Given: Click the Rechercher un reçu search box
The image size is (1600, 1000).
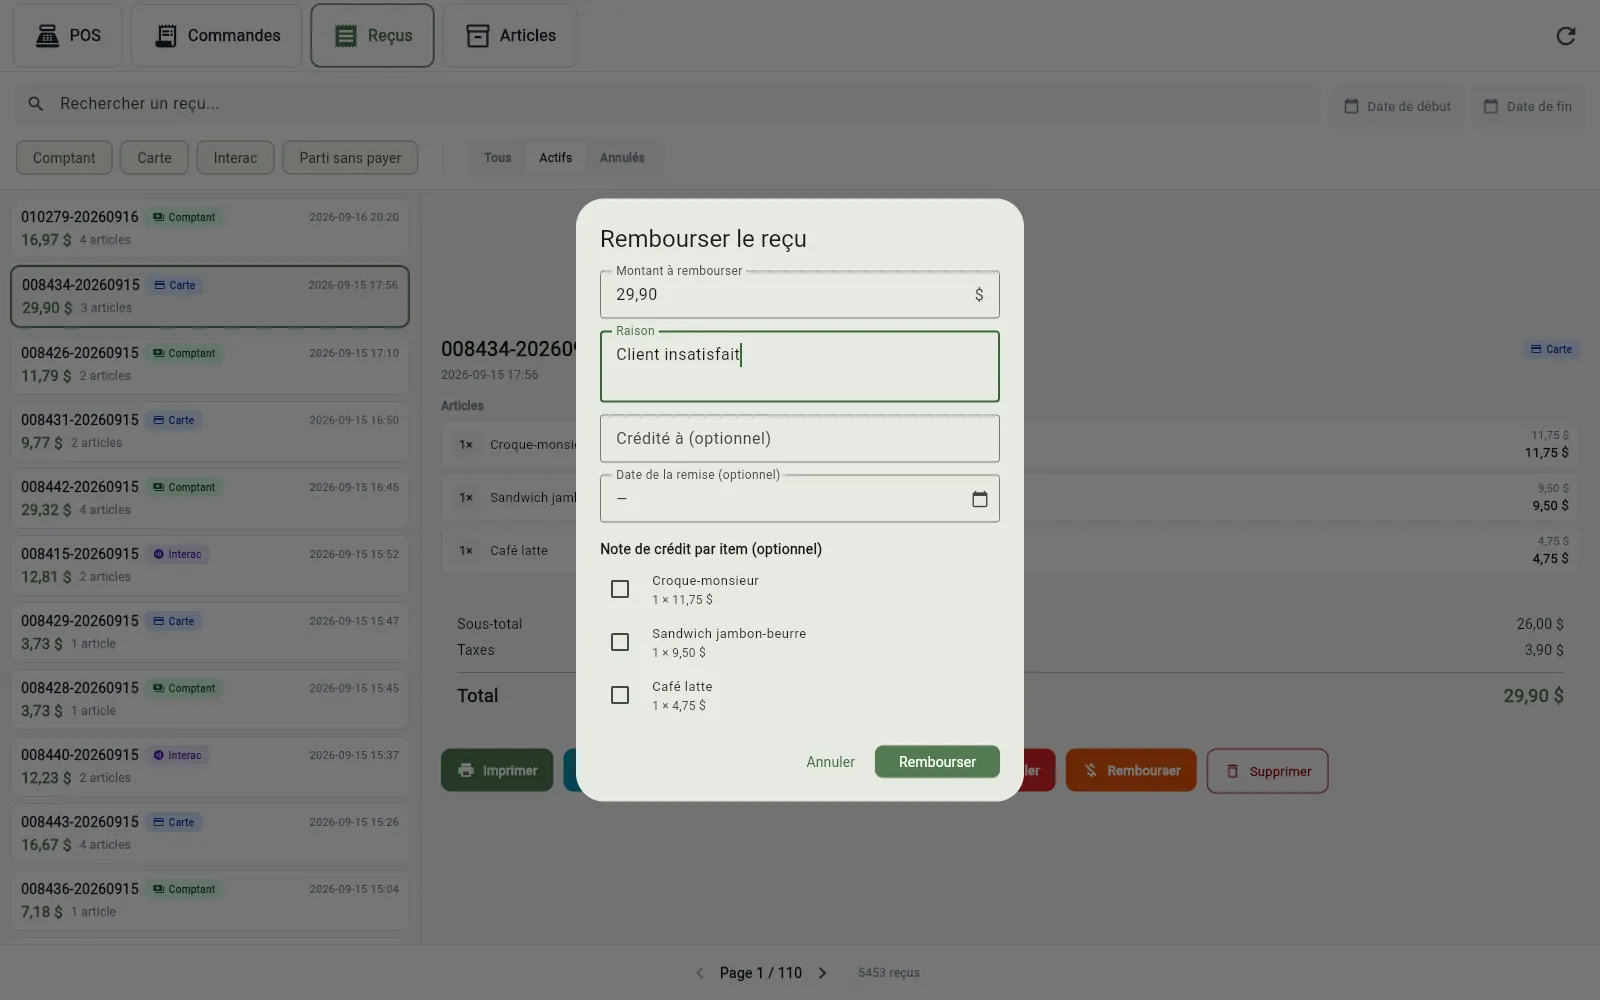Looking at the screenshot, I should [668, 104].
